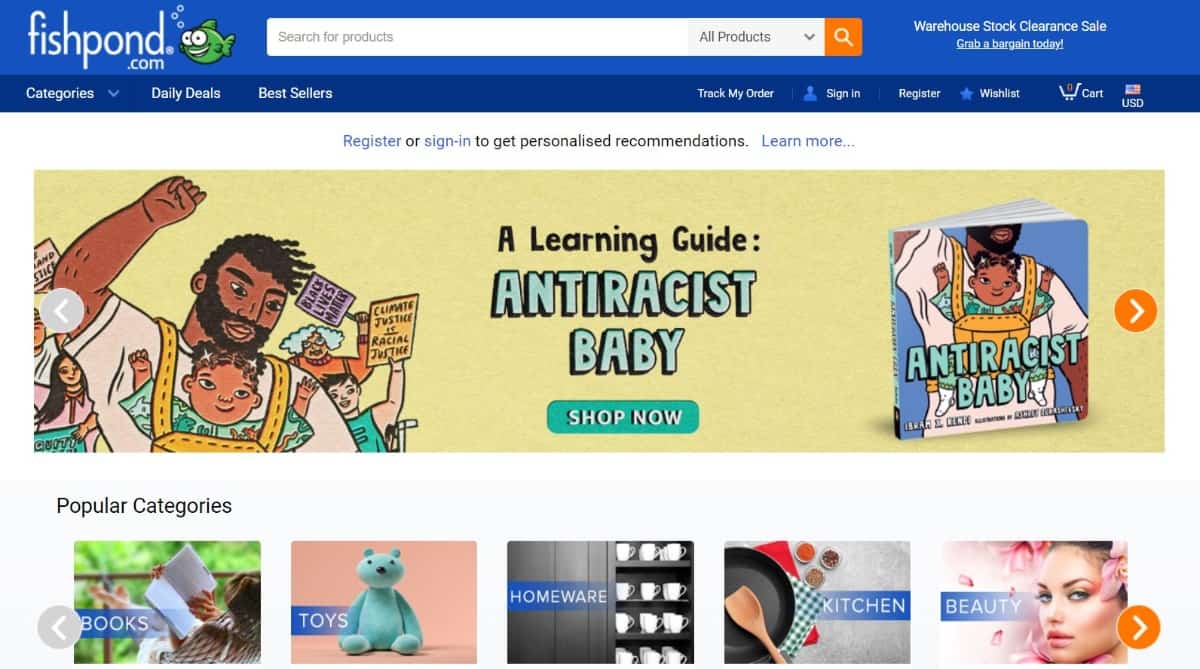1200x669 pixels.
Task: Click the Grab a bargain today link
Action: (x=1010, y=44)
